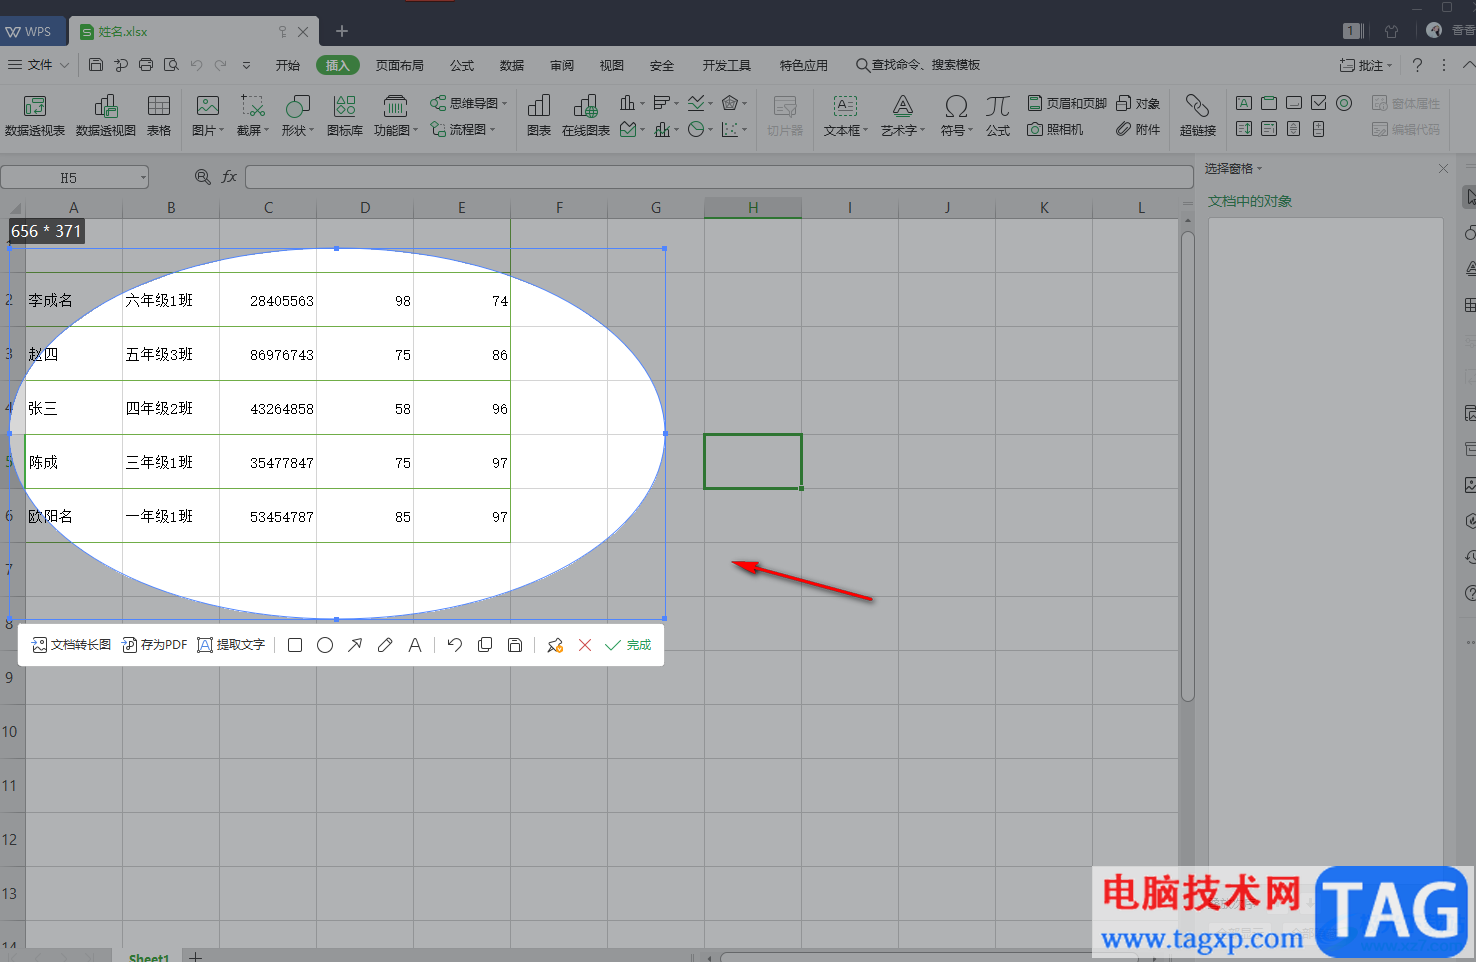Select the arrow annotation tool
1476x962 pixels.
coord(355,645)
